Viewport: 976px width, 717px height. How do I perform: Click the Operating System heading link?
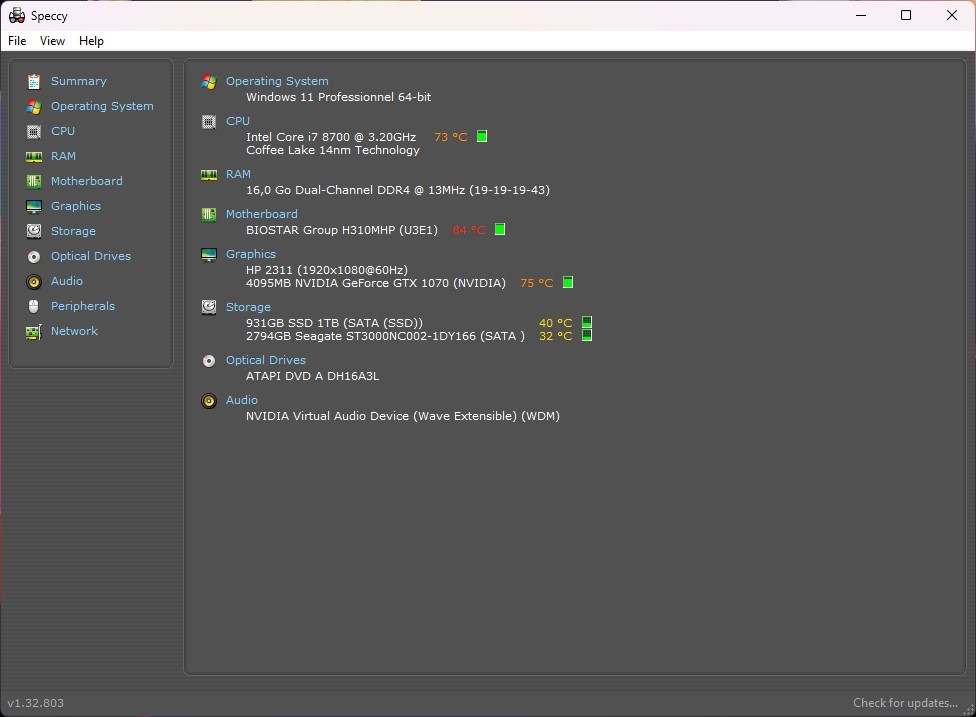[277, 82]
